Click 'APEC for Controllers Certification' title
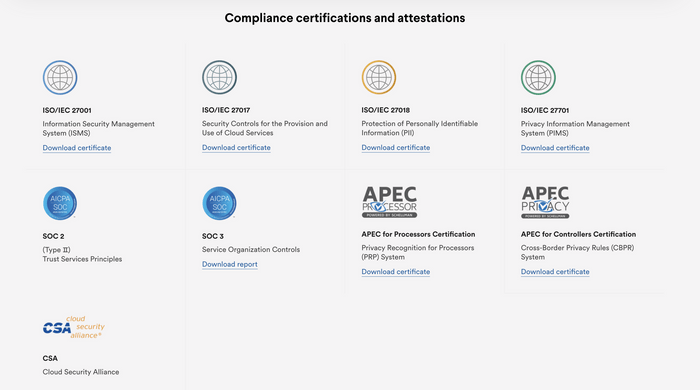 click(x=578, y=234)
